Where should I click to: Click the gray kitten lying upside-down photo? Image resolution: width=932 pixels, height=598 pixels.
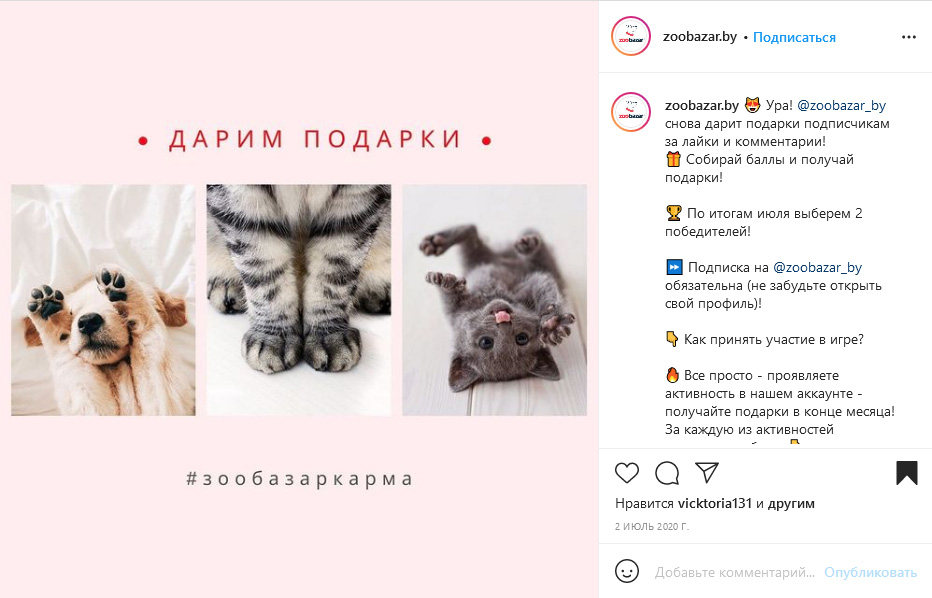coord(495,300)
